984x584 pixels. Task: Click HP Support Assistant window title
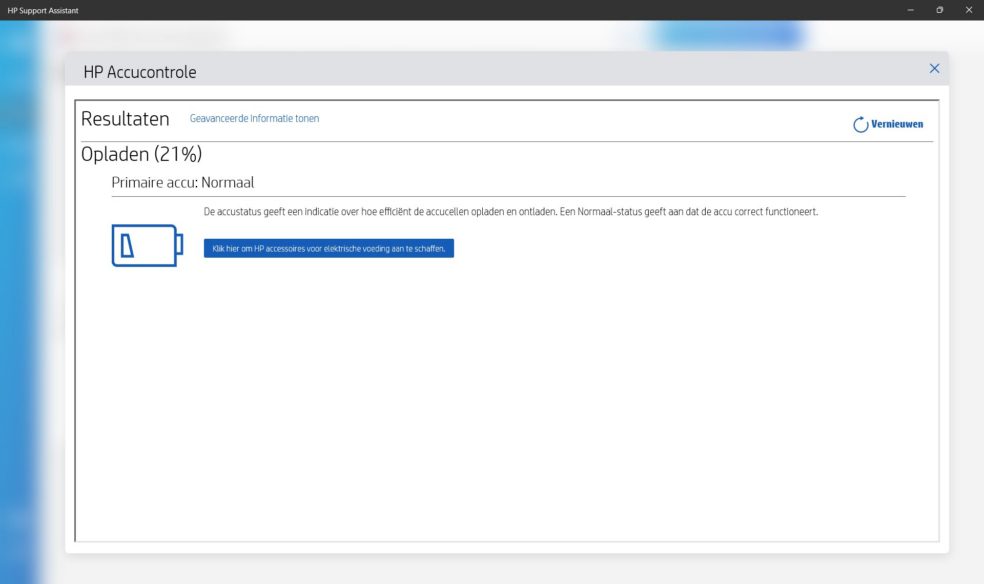43,11
